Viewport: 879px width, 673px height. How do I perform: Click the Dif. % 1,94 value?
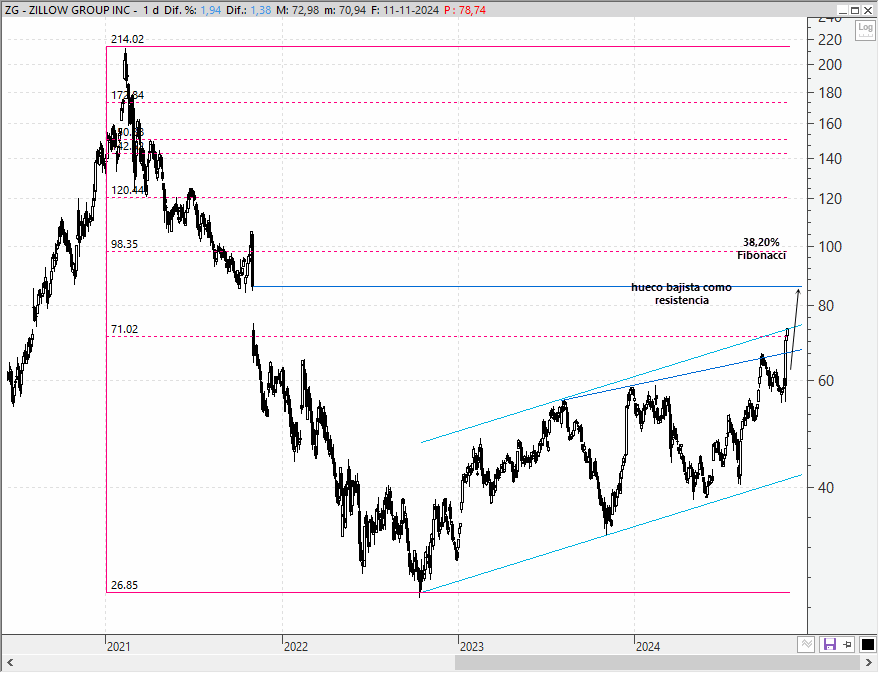pos(211,10)
